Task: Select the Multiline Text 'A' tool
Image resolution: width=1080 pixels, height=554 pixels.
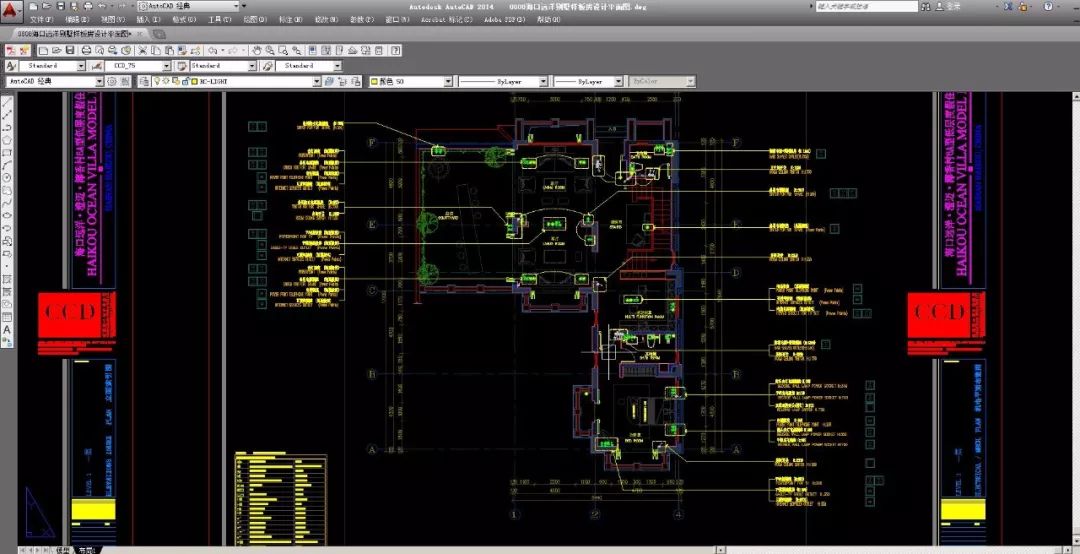Action: pyautogui.click(x=7, y=329)
